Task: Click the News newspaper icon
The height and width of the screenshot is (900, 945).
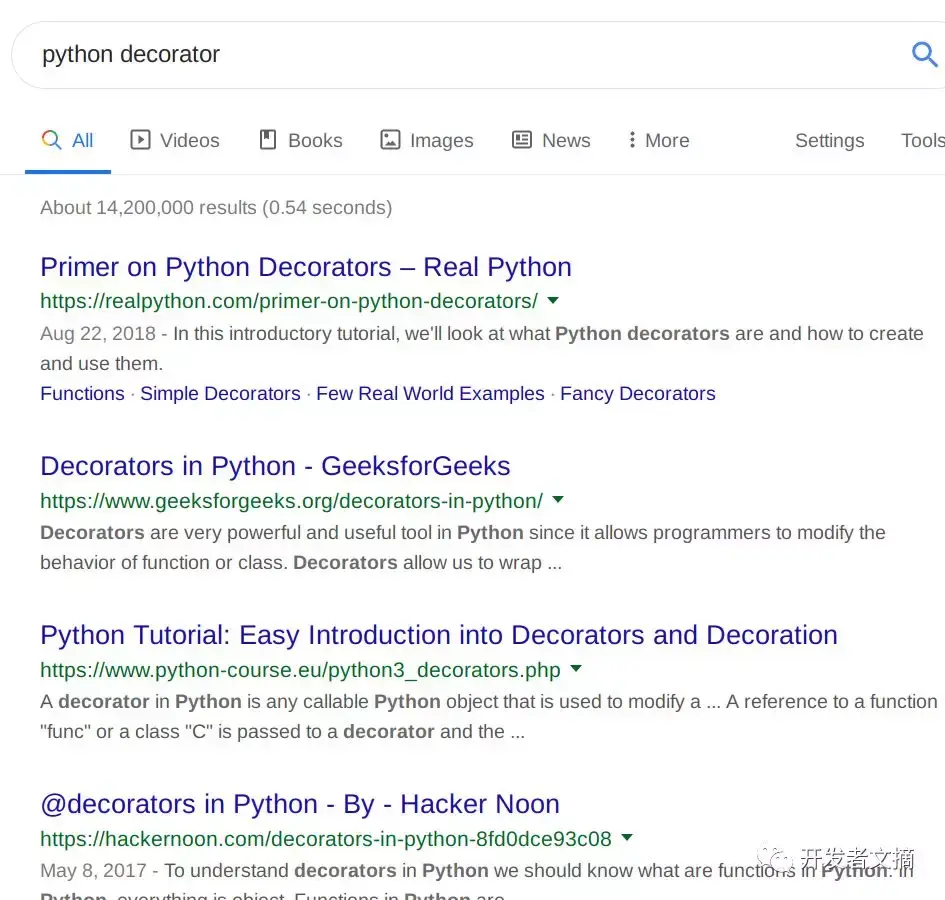Action: pos(521,140)
